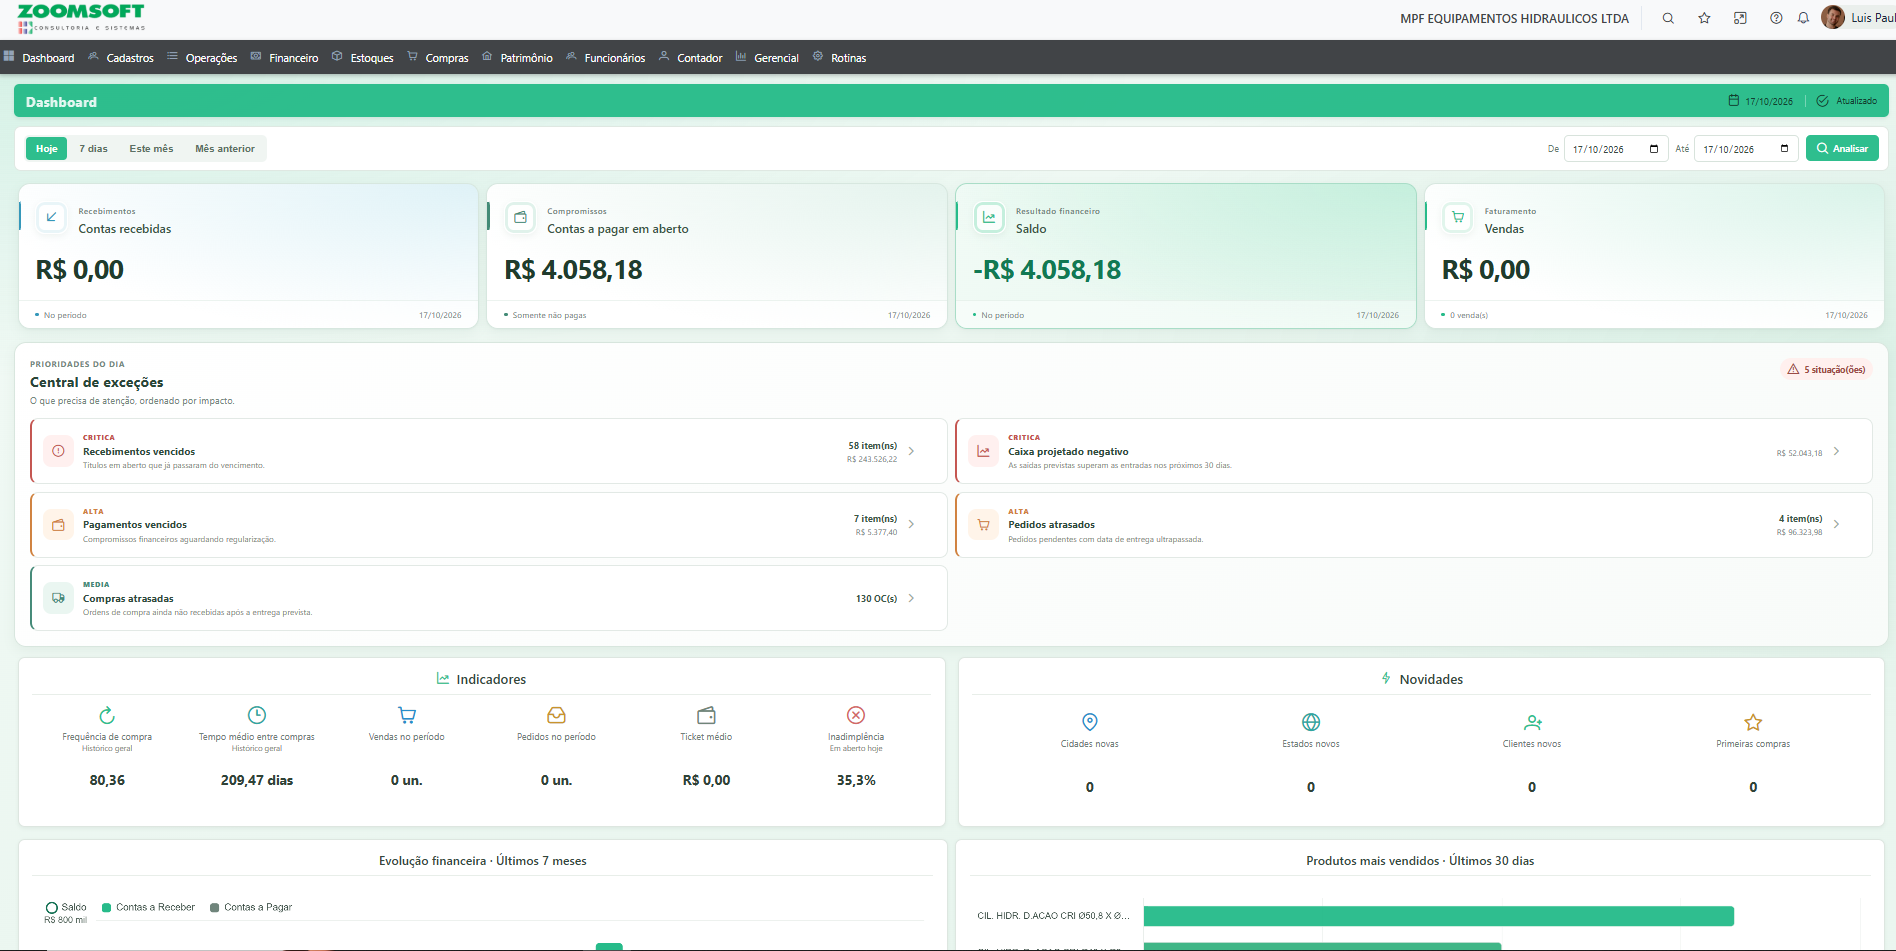This screenshot has height=951, width=1896.
Task: Toggle Contas a Pagar legend entry
Action: [251, 907]
